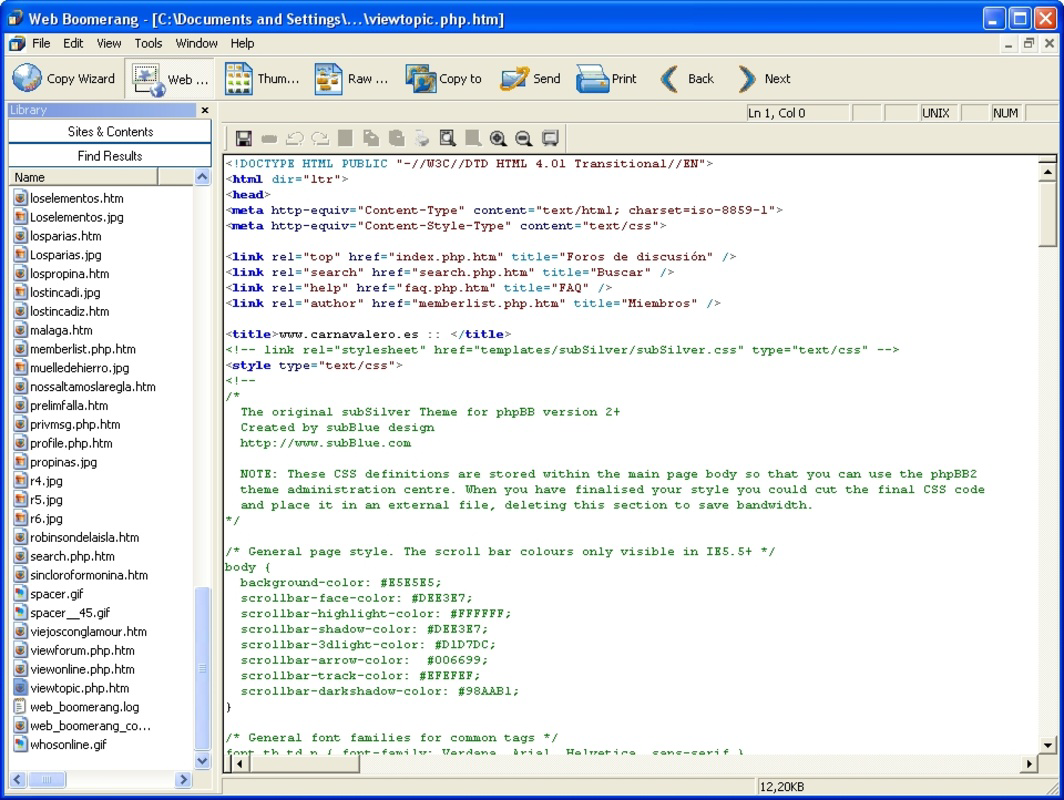
Task: Click the Find magnifier icon
Action: tap(447, 138)
